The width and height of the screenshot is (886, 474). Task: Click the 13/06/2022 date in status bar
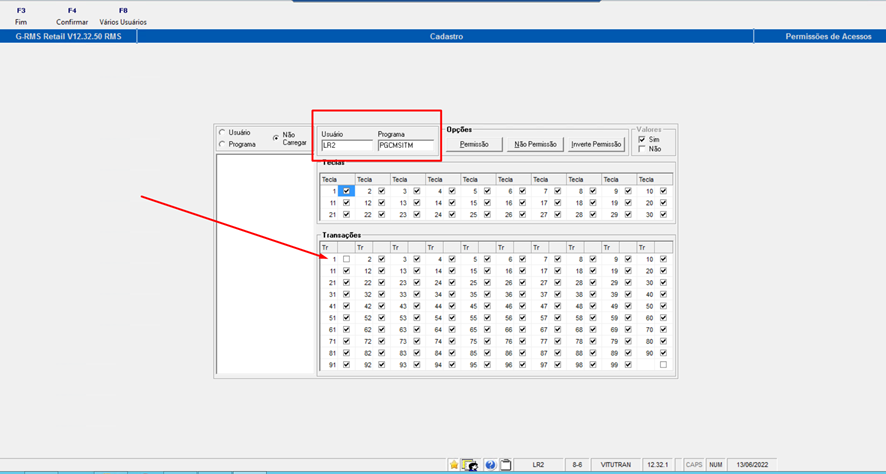tap(752, 464)
